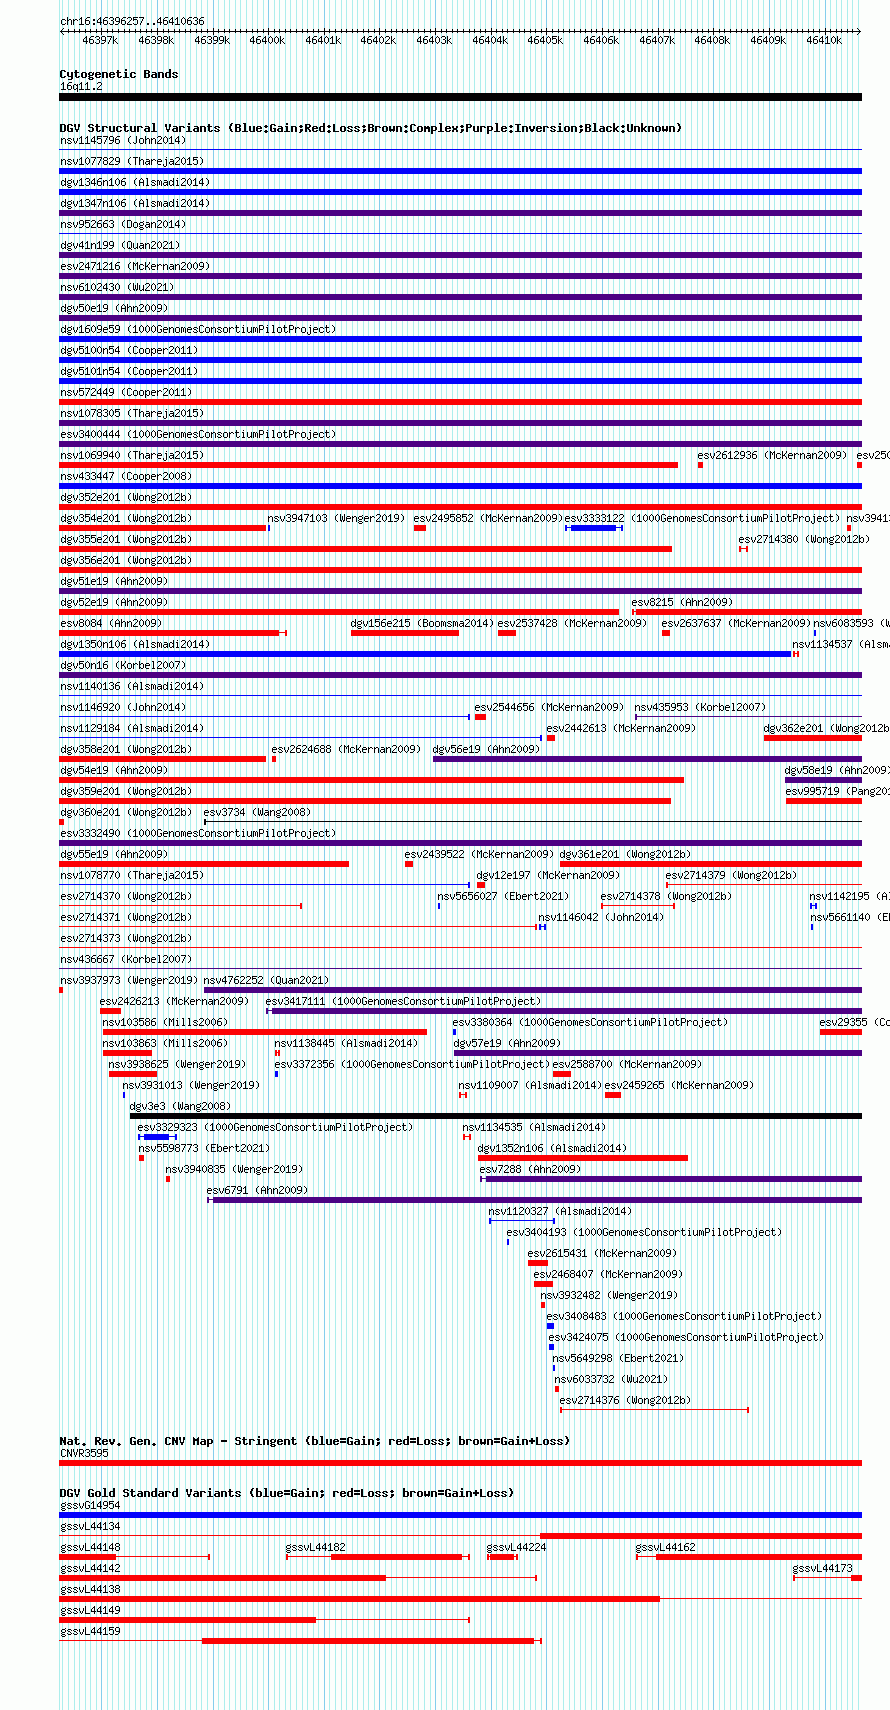Open the Nat. Rev. Gen. CNV Map track heading
The image size is (890, 1710).
point(314,1441)
